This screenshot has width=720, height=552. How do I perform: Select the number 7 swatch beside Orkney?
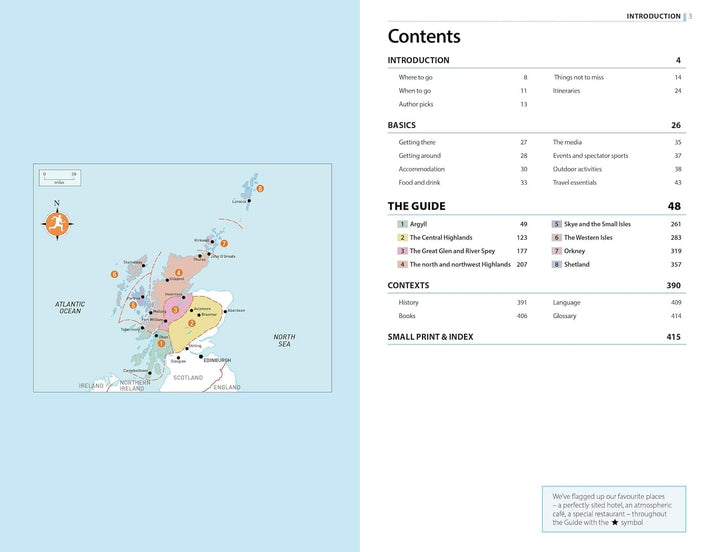pyautogui.click(x=557, y=251)
